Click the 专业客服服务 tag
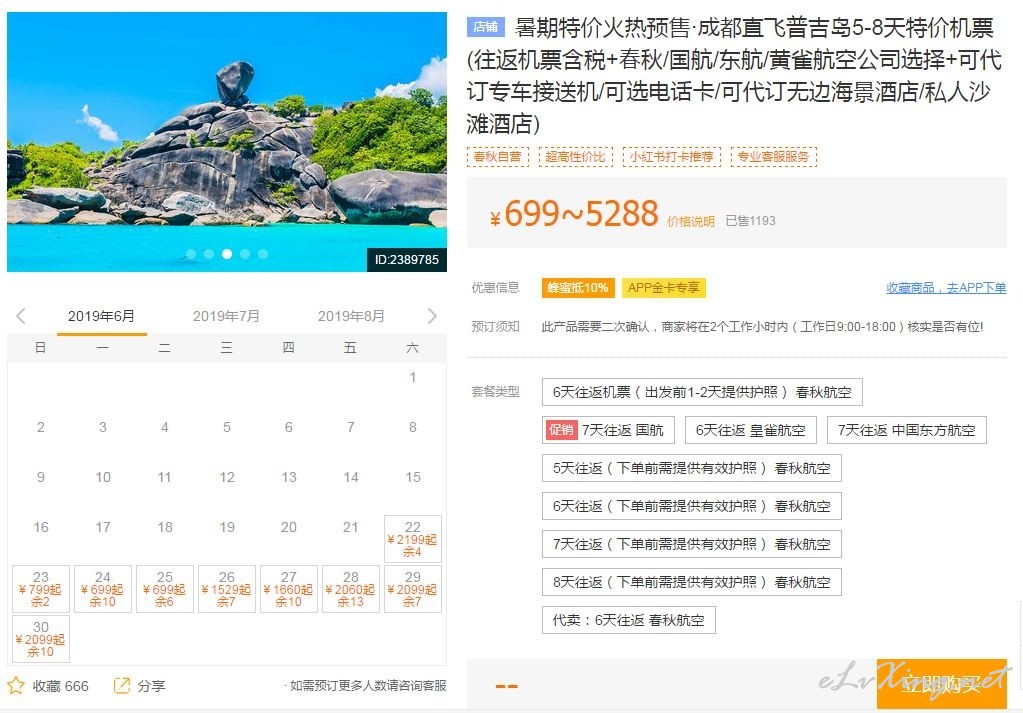Image resolution: width=1023 pixels, height=713 pixels. (773, 157)
